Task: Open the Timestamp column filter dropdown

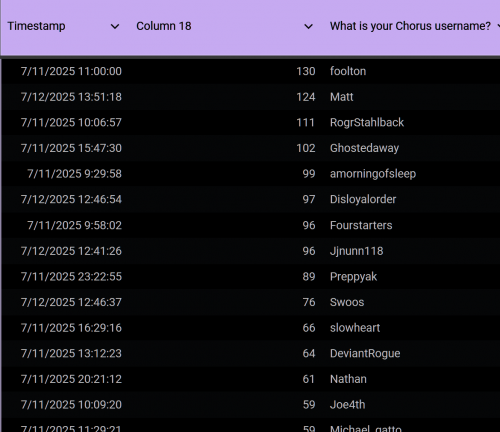Action: coord(115,26)
